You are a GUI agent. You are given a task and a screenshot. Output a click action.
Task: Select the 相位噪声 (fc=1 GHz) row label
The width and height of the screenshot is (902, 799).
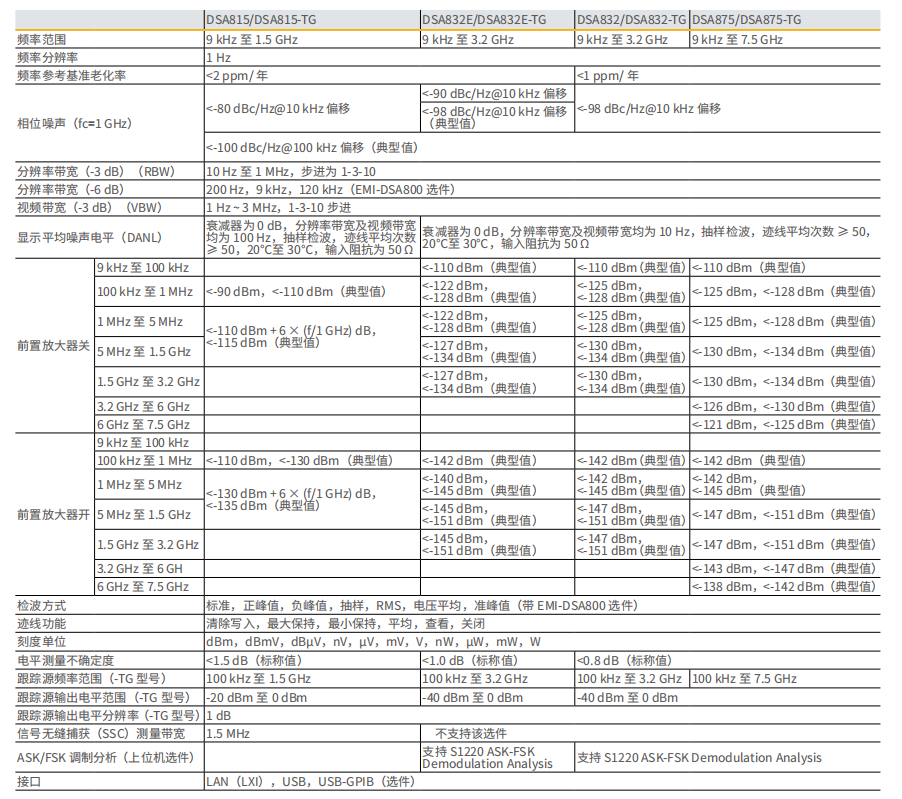(x=75, y=123)
